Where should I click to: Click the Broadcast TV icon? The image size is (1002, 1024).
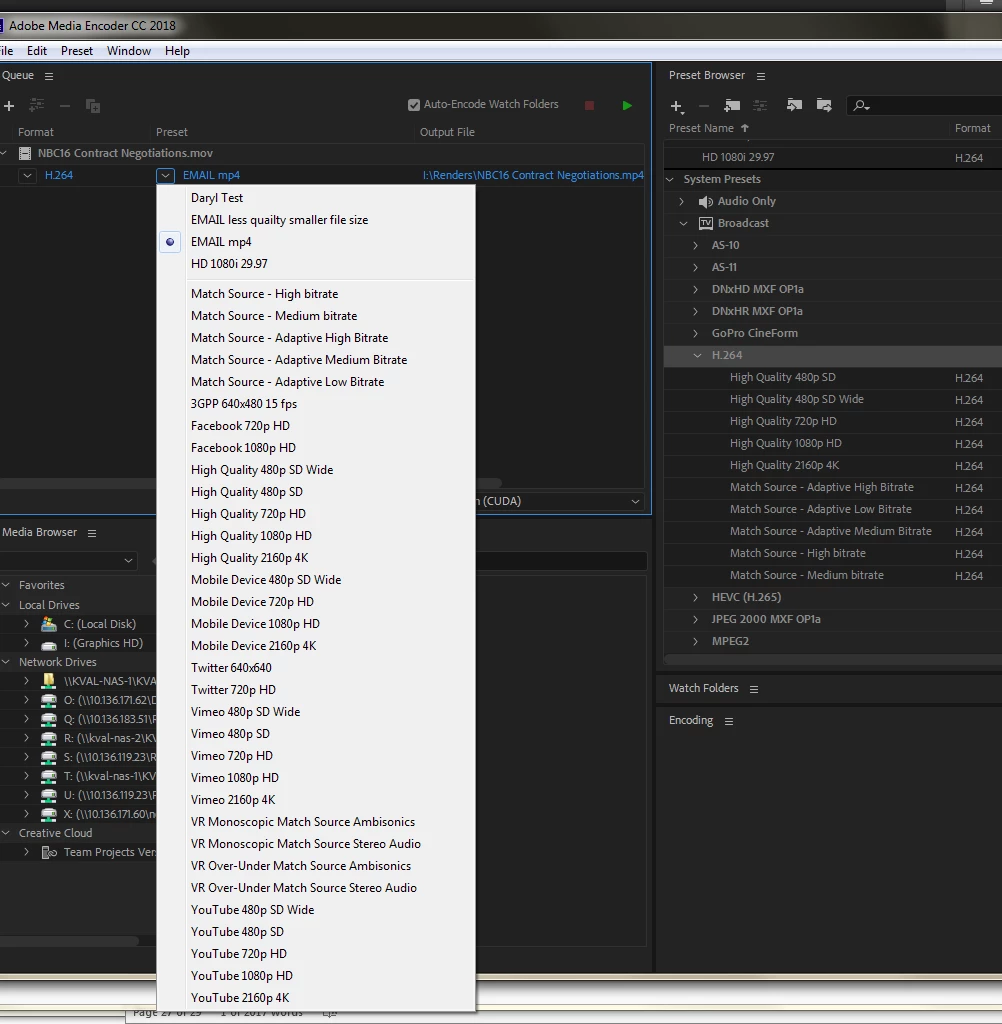(x=706, y=223)
